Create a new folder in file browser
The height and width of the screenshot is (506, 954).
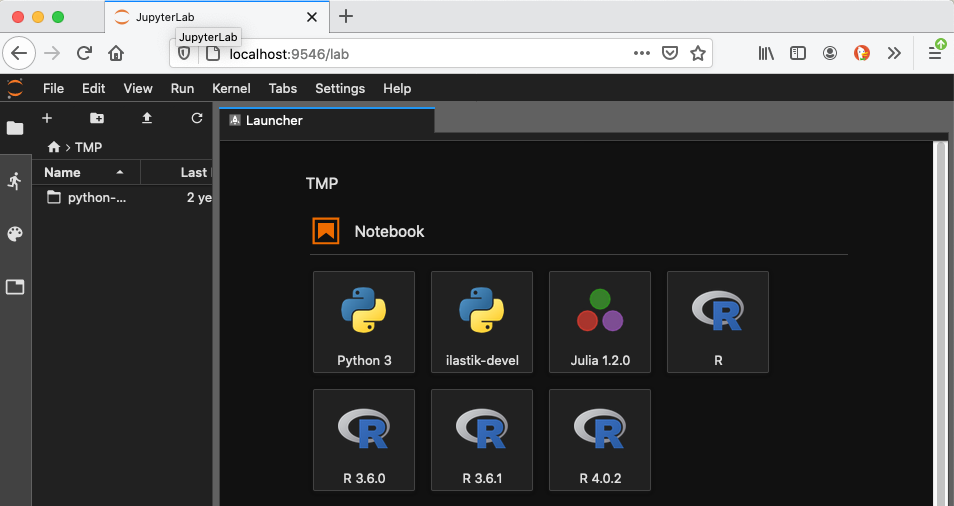97,118
